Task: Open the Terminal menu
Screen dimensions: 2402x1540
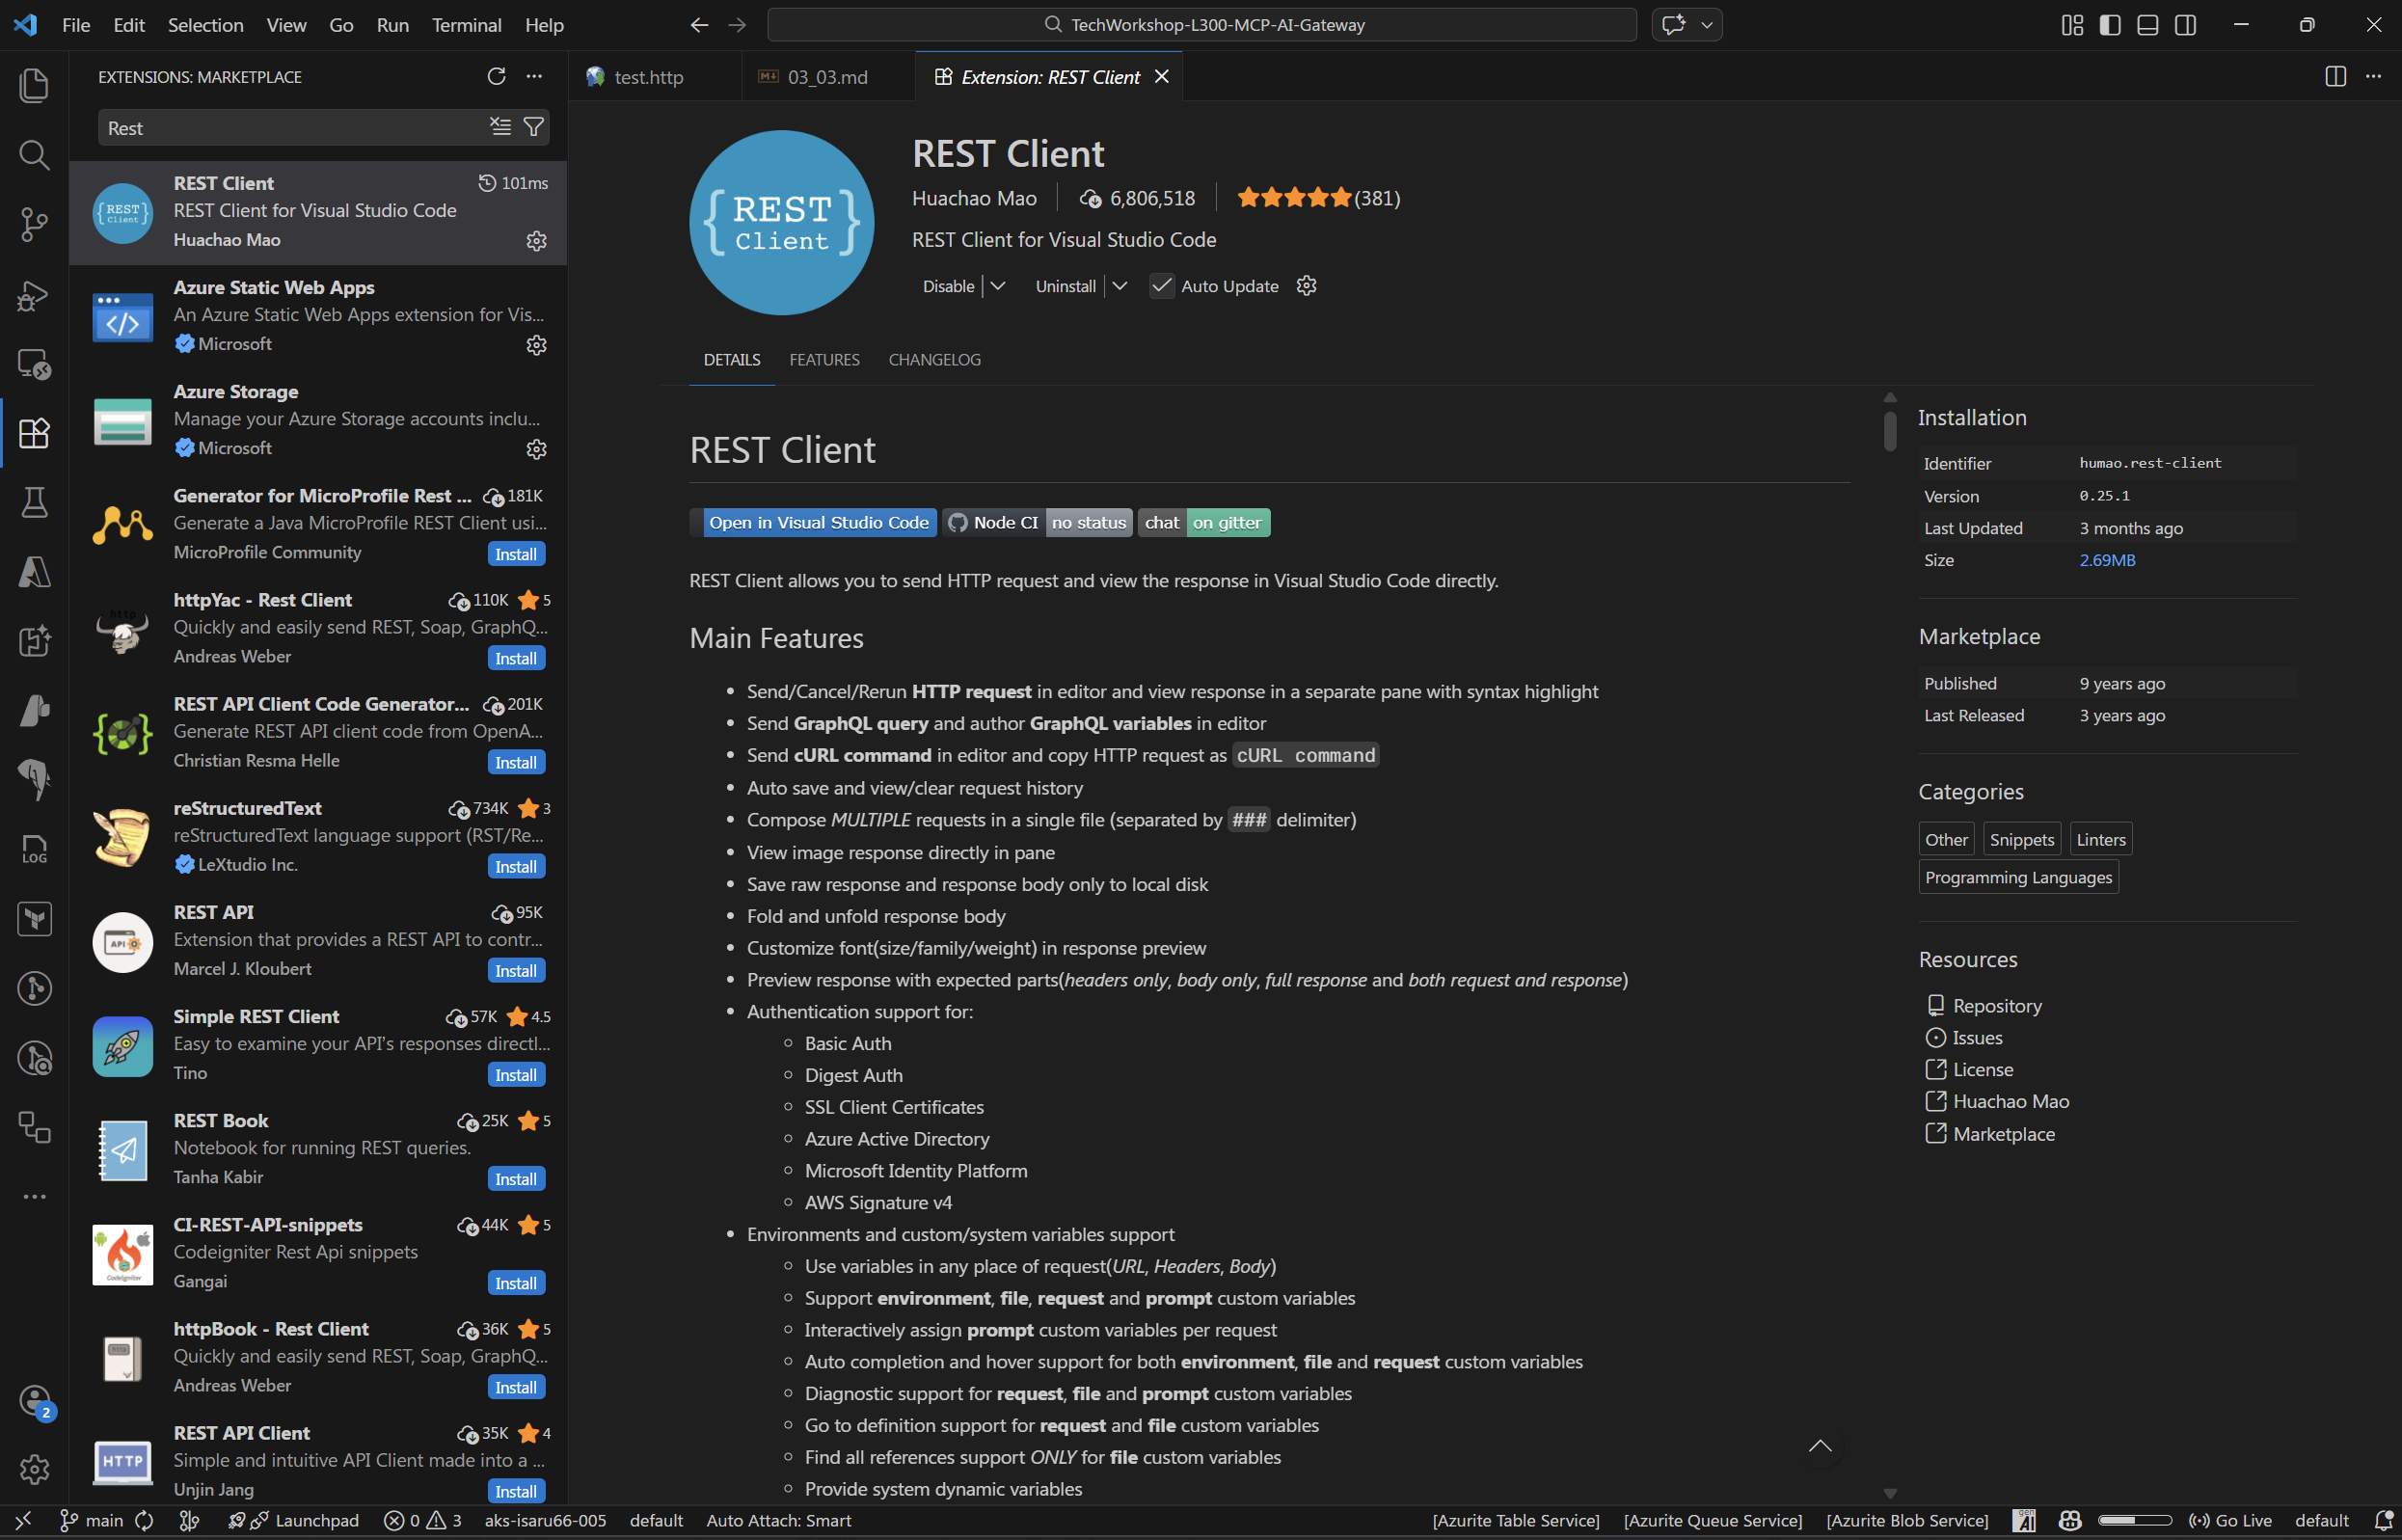Action: (466, 25)
